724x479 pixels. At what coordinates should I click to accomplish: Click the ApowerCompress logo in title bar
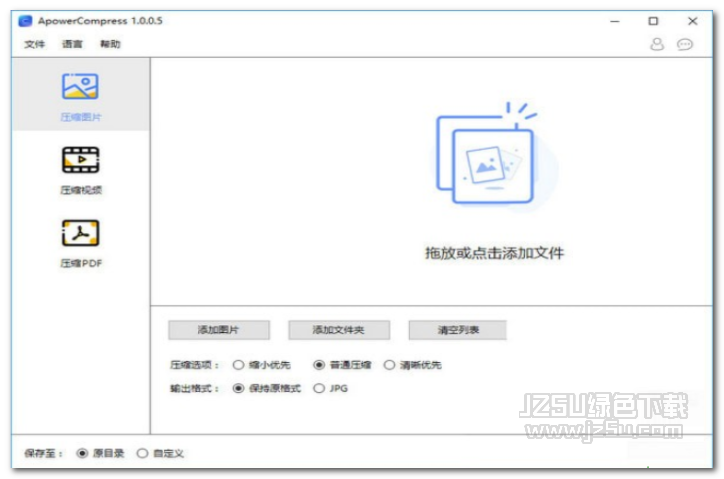click(25, 21)
